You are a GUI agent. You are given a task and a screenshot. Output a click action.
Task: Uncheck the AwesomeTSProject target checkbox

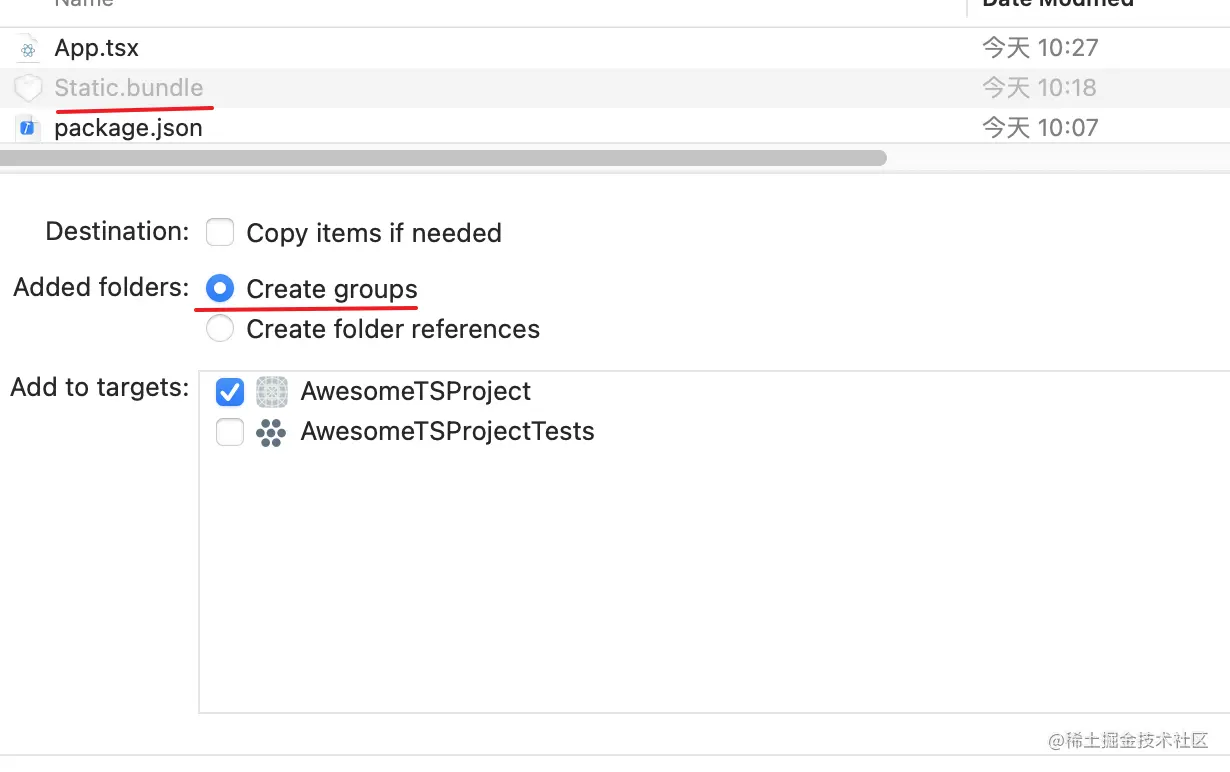tap(230, 392)
